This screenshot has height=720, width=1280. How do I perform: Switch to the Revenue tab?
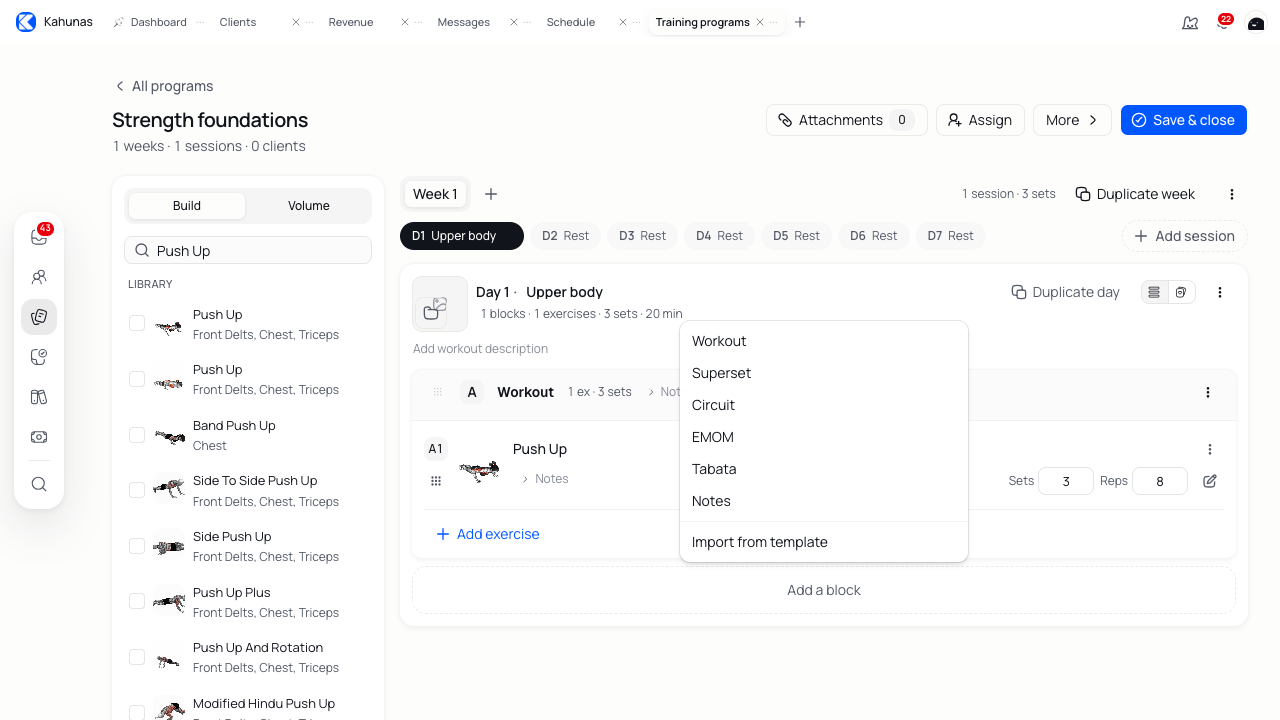pos(351,22)
